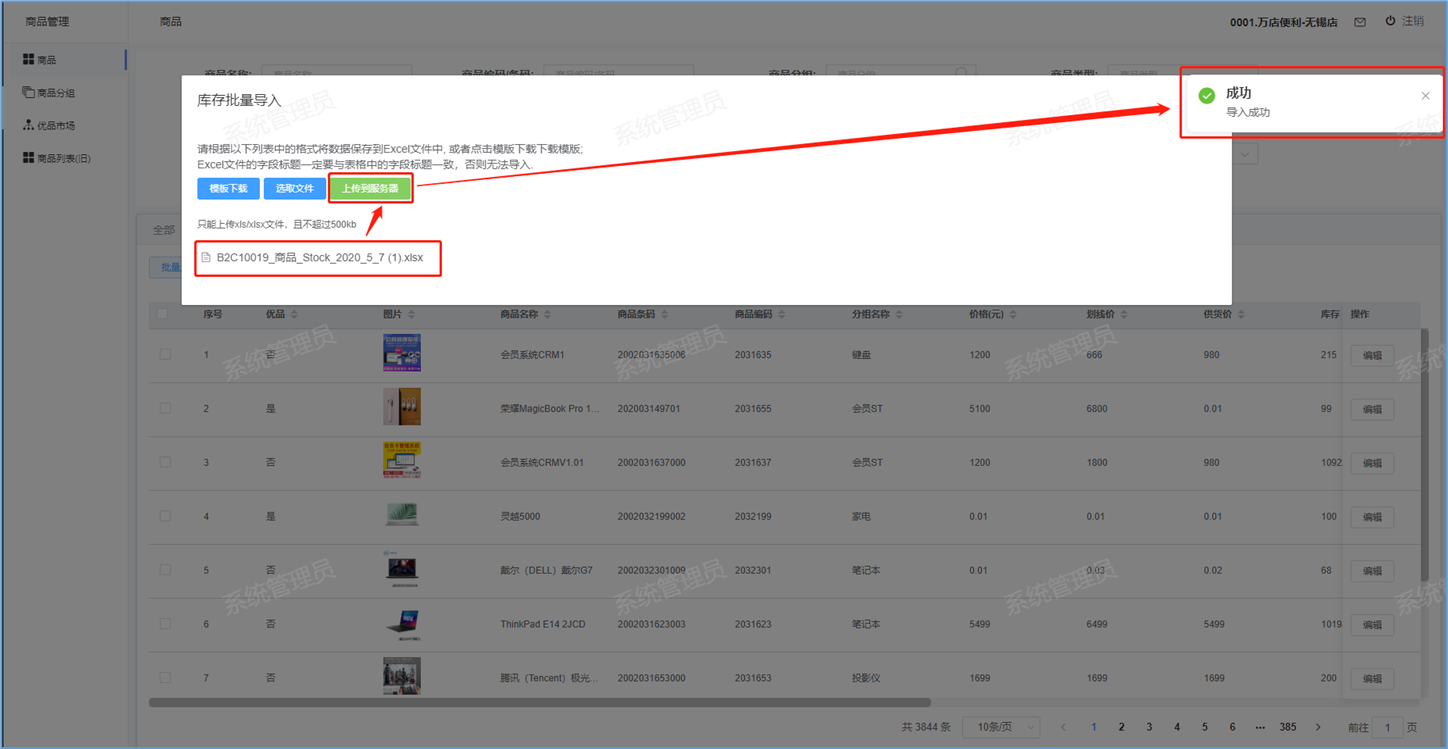Screen dimensions: 1448x749
Task: Jump to last page 385
Action: [x=1288, y=727]
